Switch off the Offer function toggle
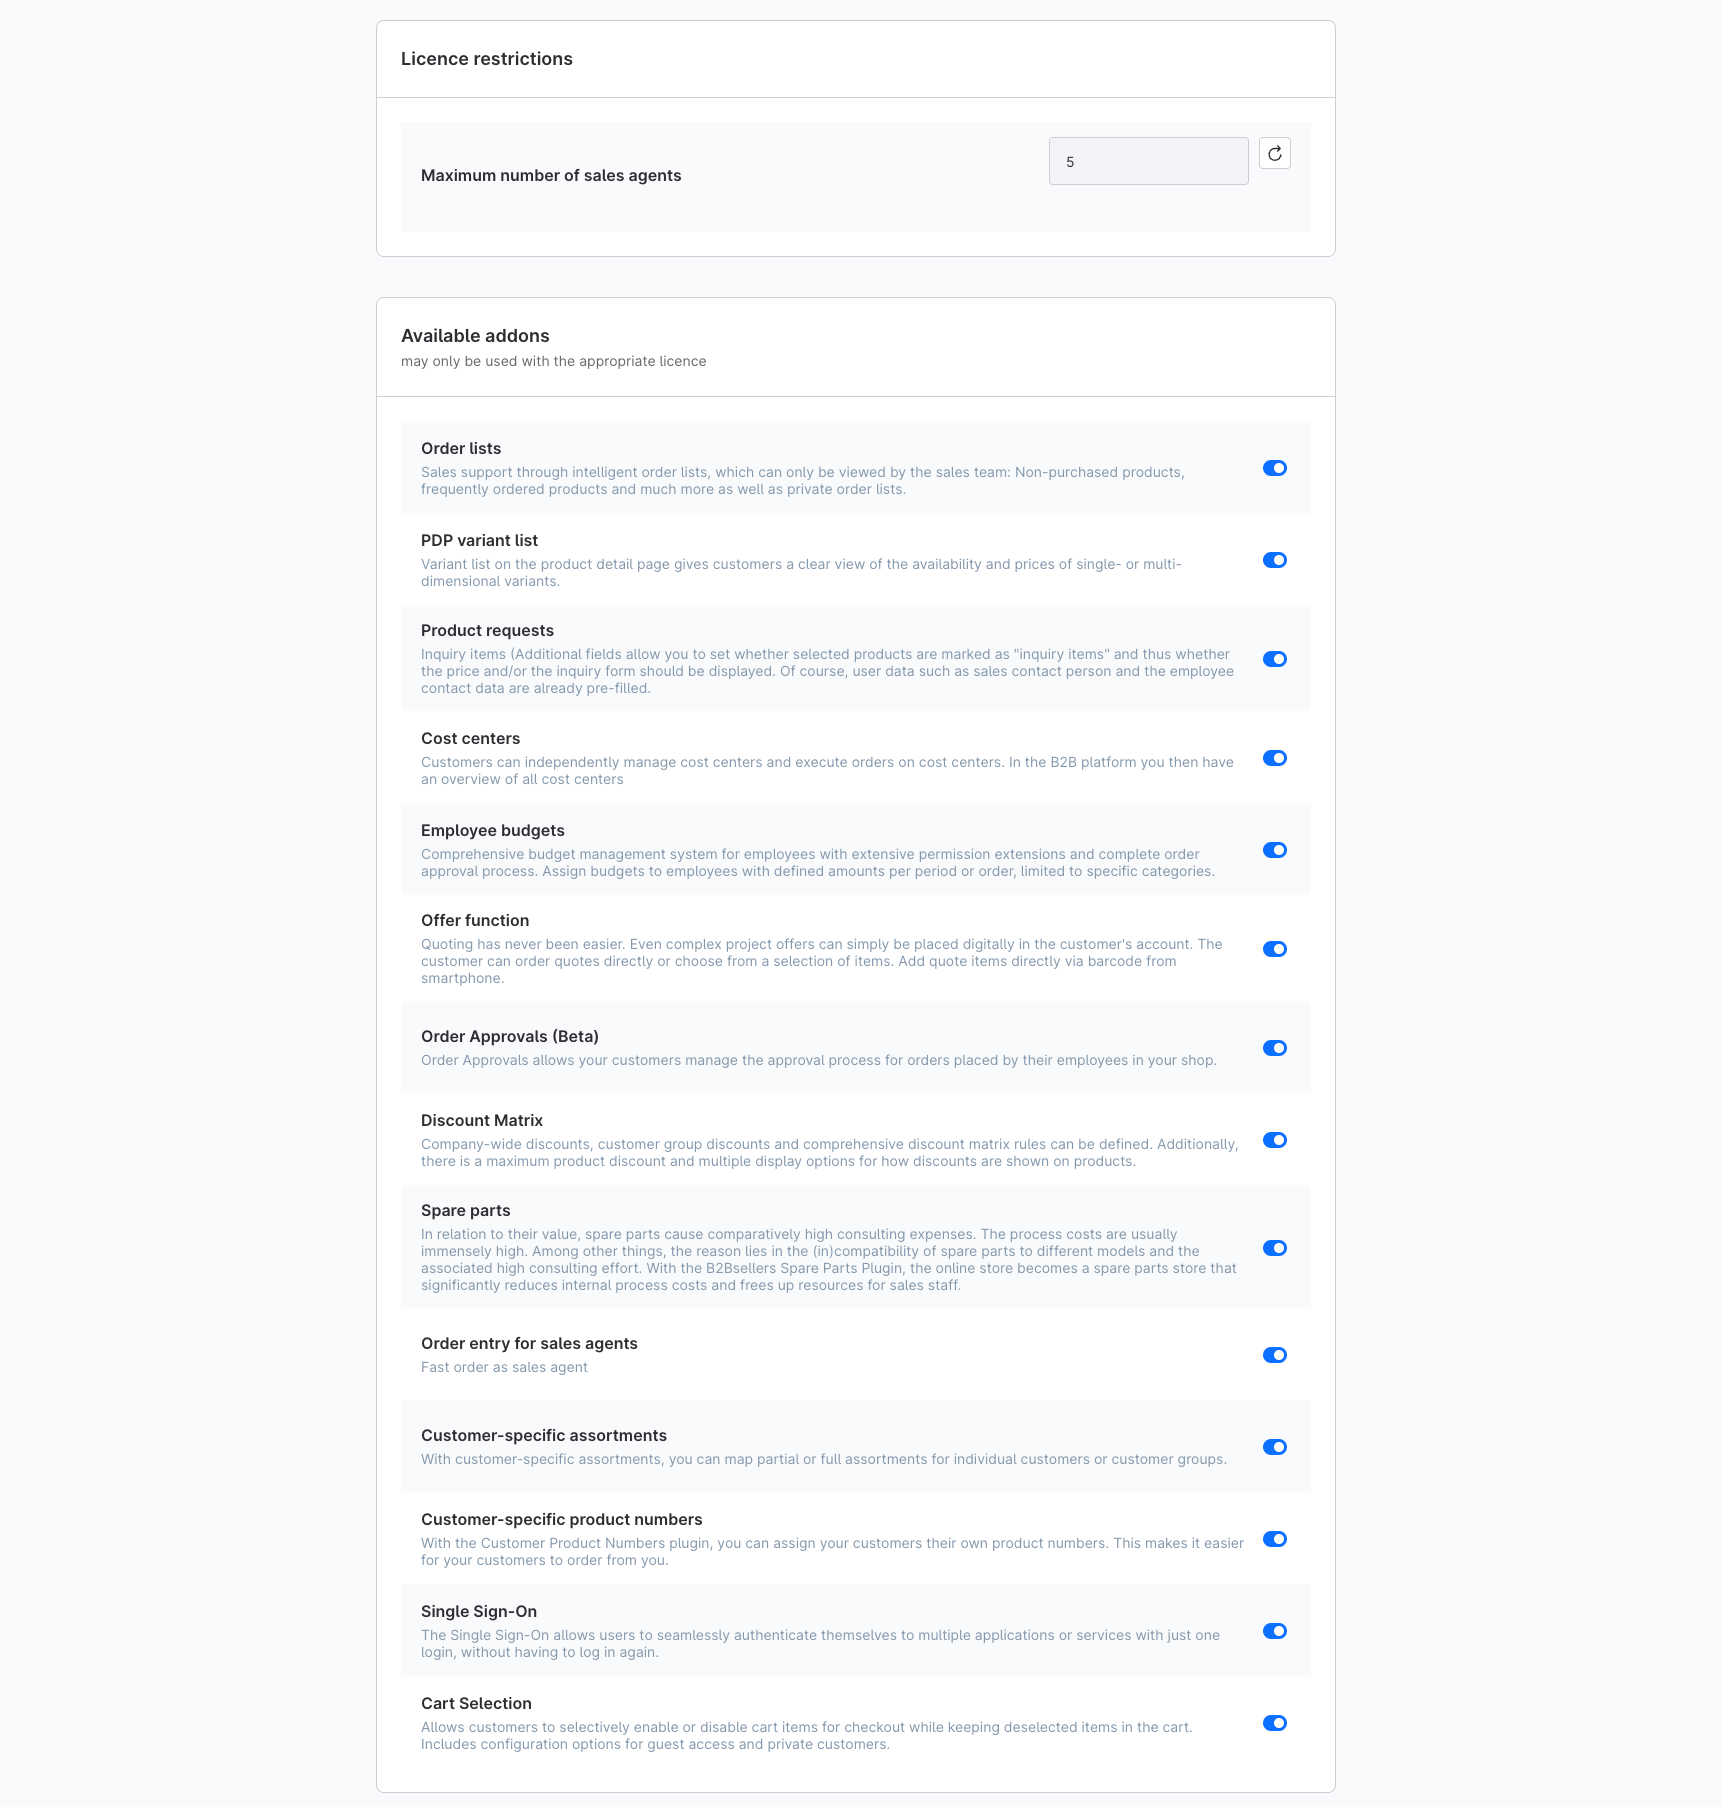Image resolution: width=1722 pixels, height=1807 pixels. coord(1274,949)
